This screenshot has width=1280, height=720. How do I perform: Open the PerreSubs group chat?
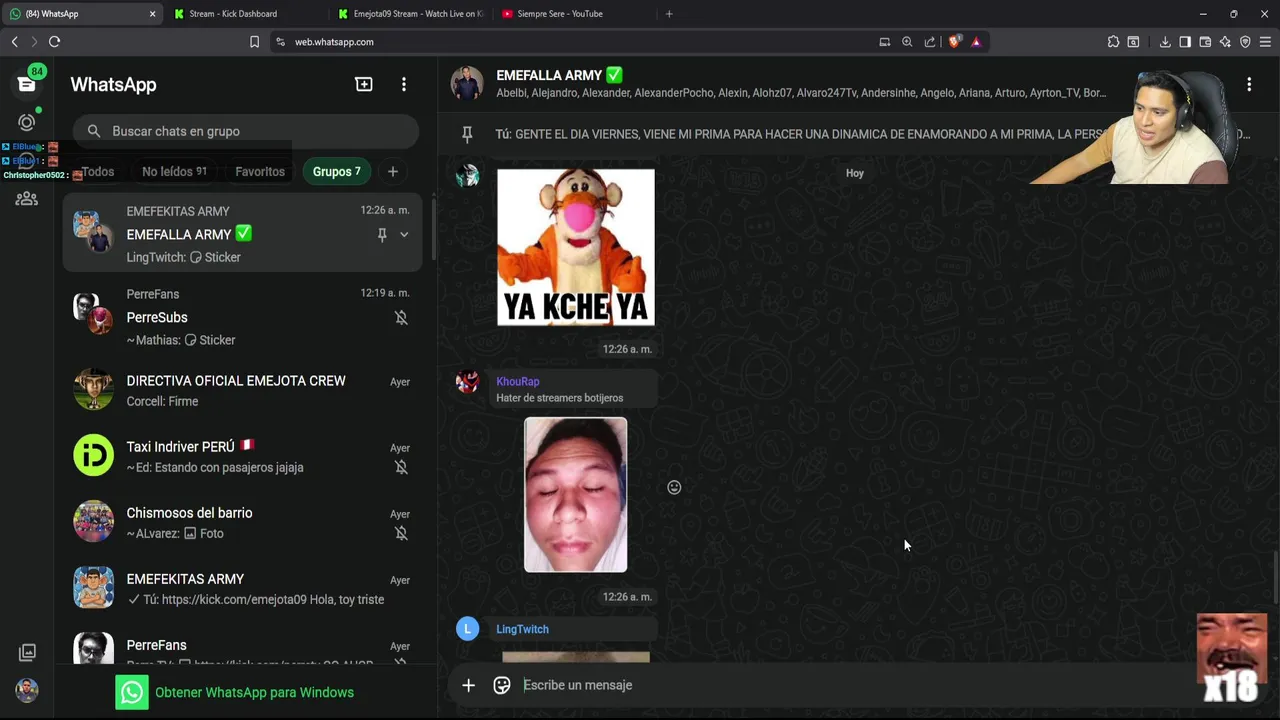[x=242, y=317]
